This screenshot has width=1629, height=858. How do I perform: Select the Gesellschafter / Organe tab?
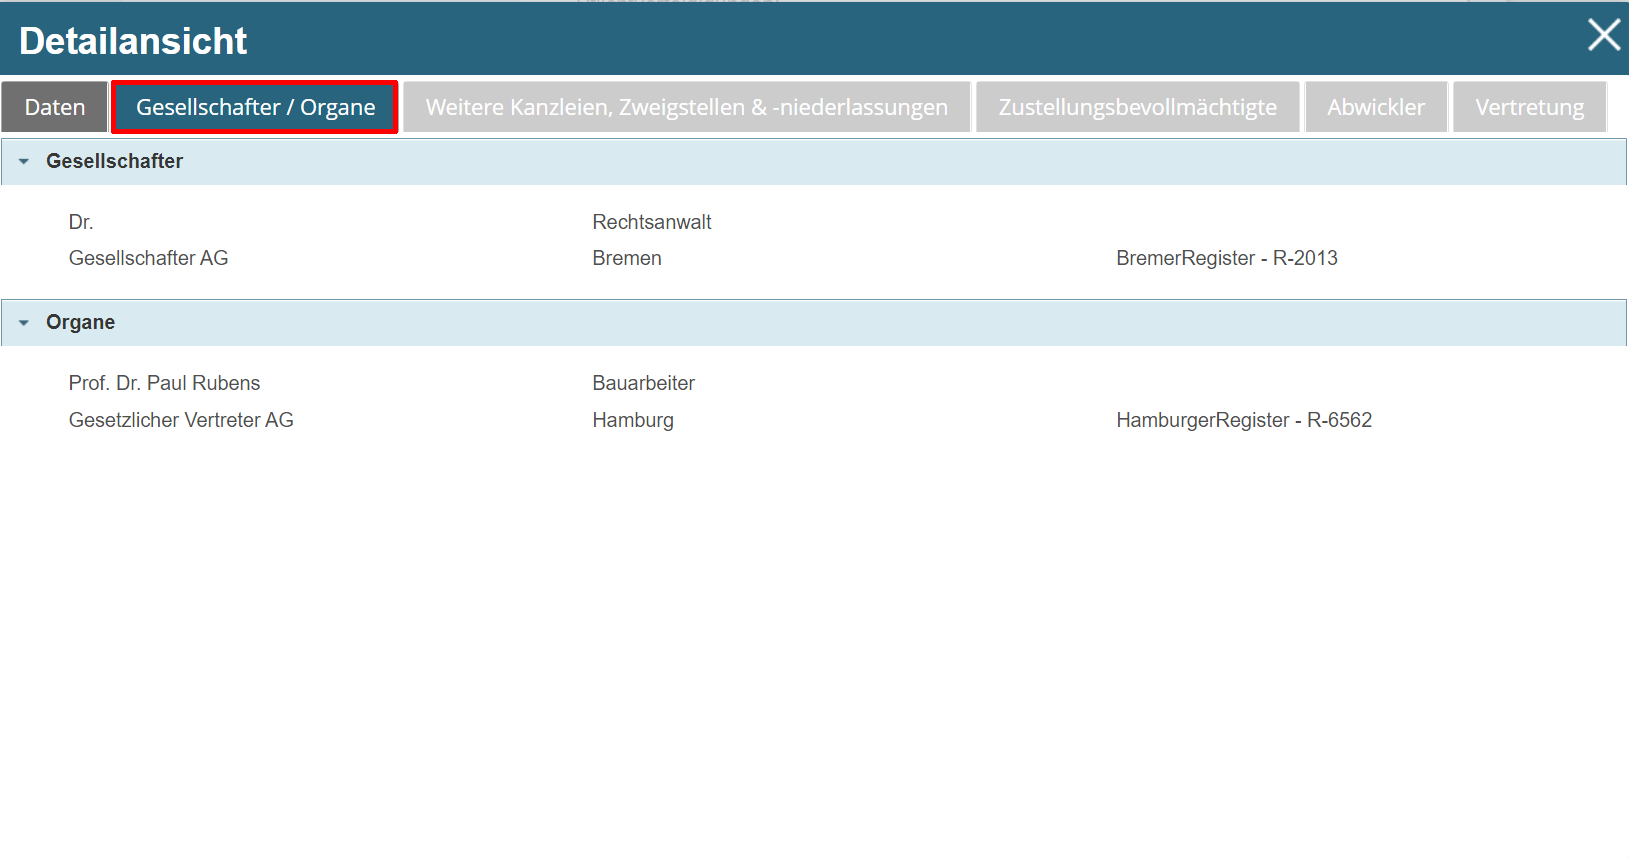(x=255, y=107)
